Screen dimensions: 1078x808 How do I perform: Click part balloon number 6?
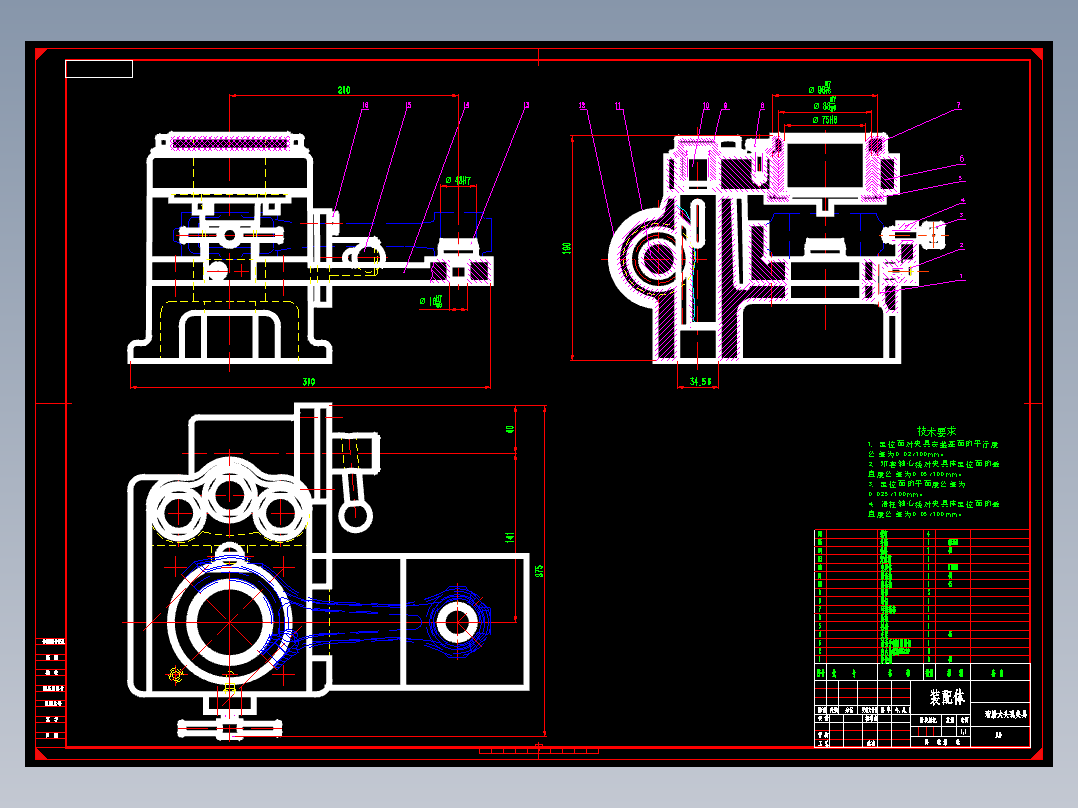962,159
